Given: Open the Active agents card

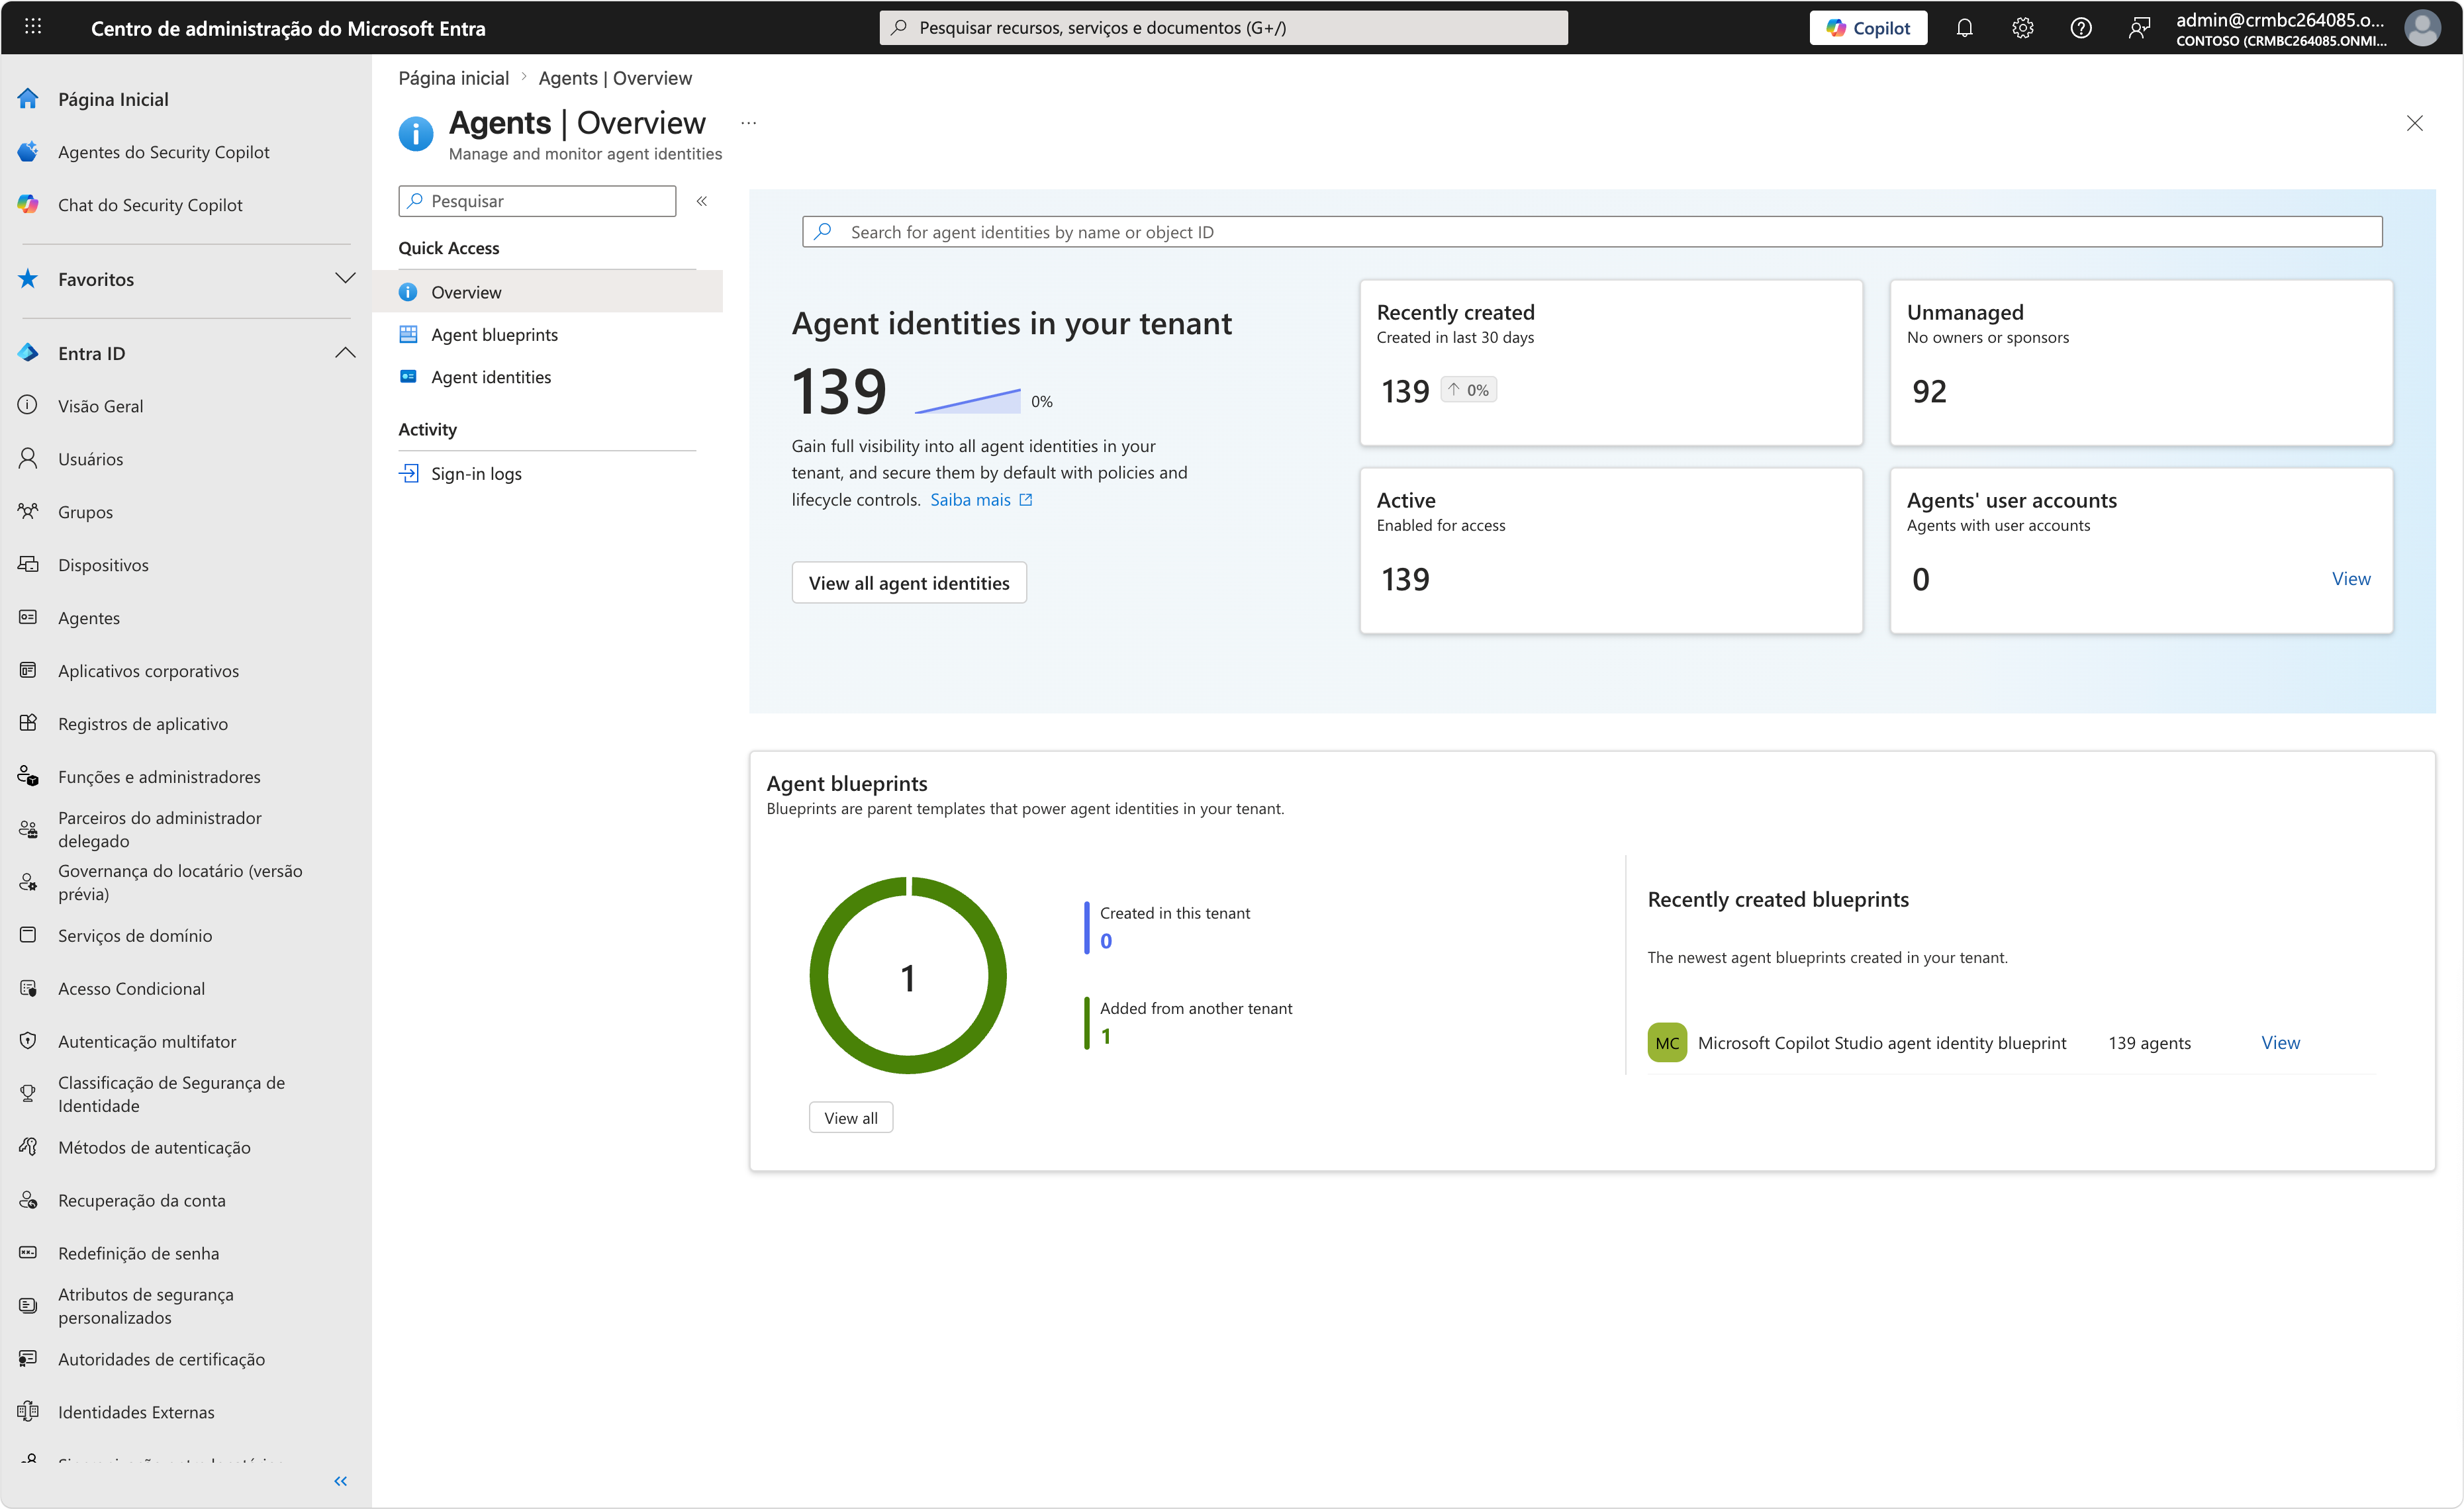Looking at the screenshot, I should pyautogui.click(x=1611, y=550).
